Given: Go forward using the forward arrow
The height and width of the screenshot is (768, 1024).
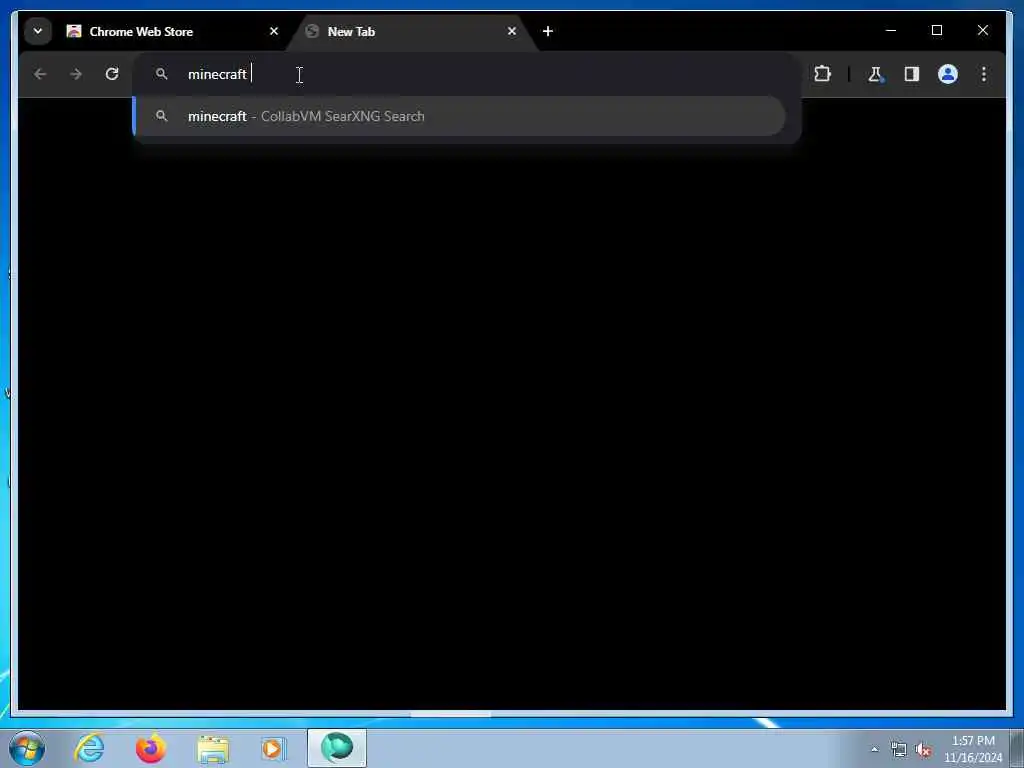Looking at the screenshot, I should 76,74.
